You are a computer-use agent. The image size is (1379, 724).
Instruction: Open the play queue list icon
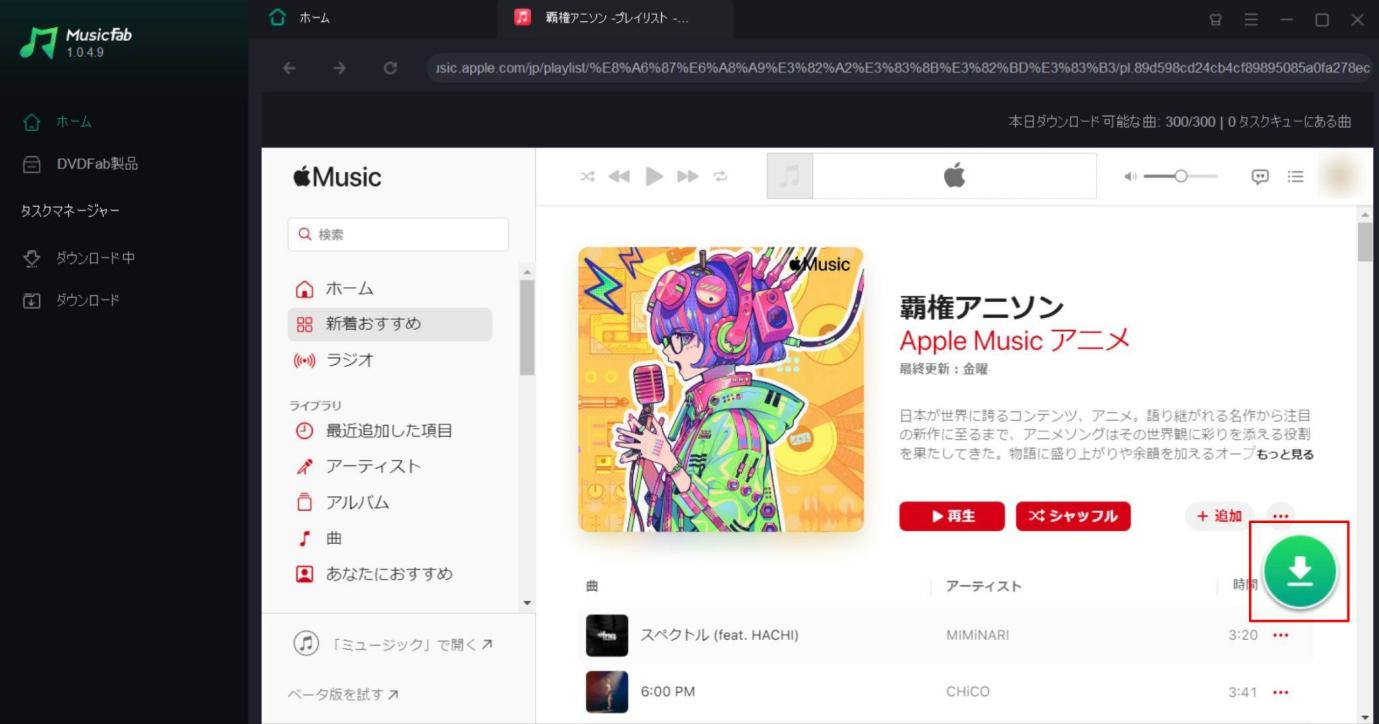click(x=1295, y=177)
